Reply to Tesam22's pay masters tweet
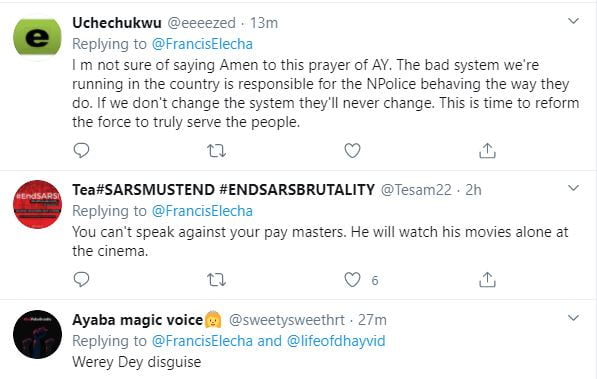 81,280
